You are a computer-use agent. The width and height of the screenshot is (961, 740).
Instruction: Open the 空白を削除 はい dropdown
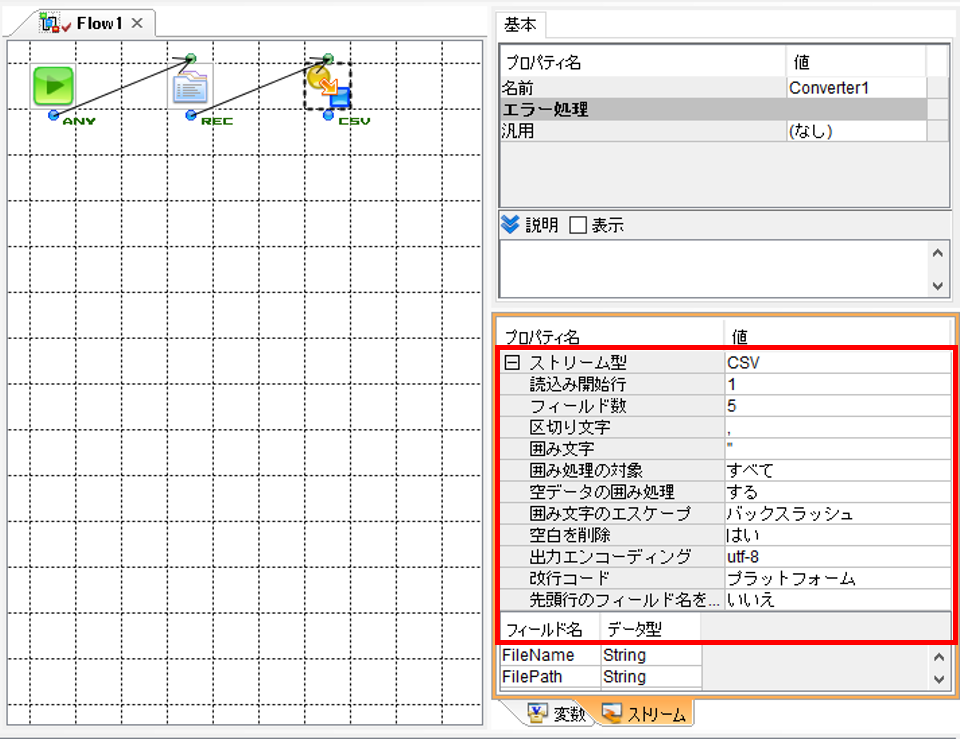tap(837, 535)
